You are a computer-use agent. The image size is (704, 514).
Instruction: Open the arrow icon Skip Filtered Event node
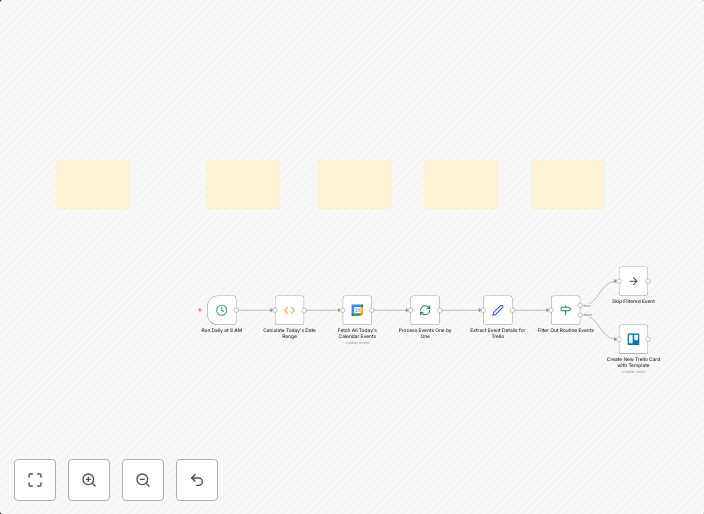634,281
